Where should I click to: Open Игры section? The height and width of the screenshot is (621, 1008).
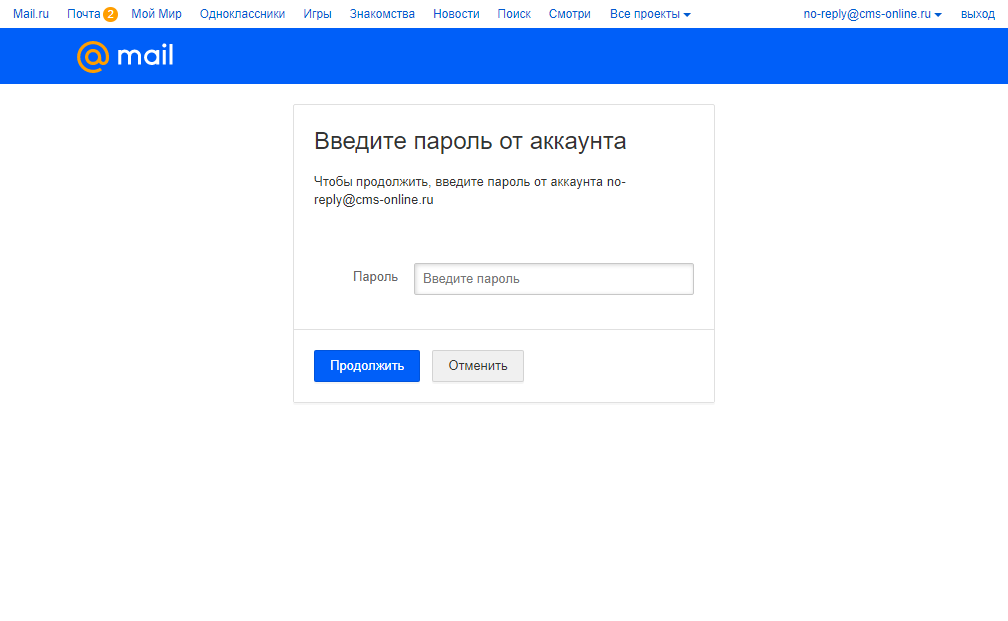coord(318,14)
